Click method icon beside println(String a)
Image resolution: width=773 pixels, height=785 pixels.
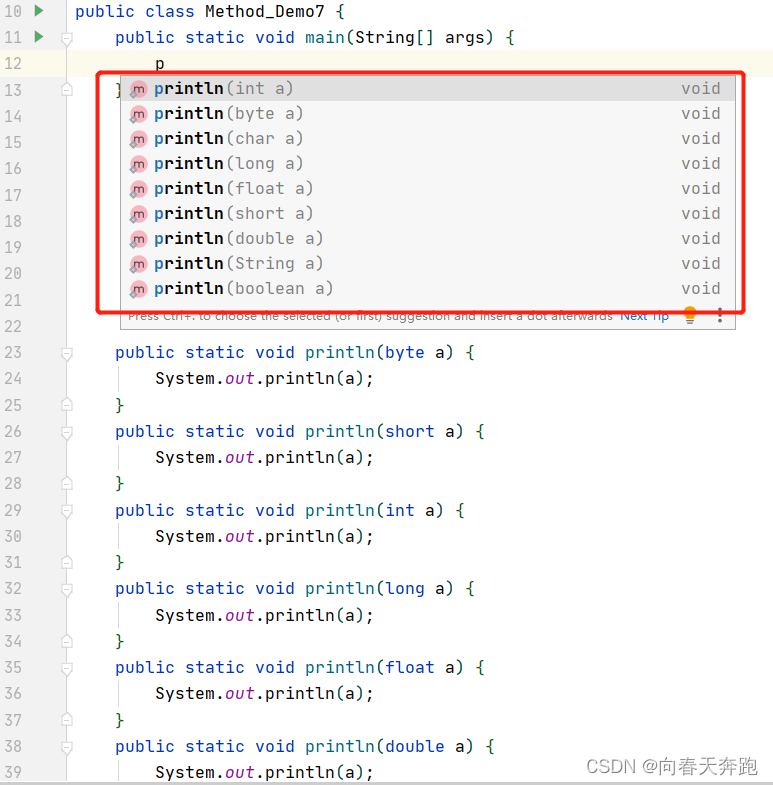pos(138,264)
